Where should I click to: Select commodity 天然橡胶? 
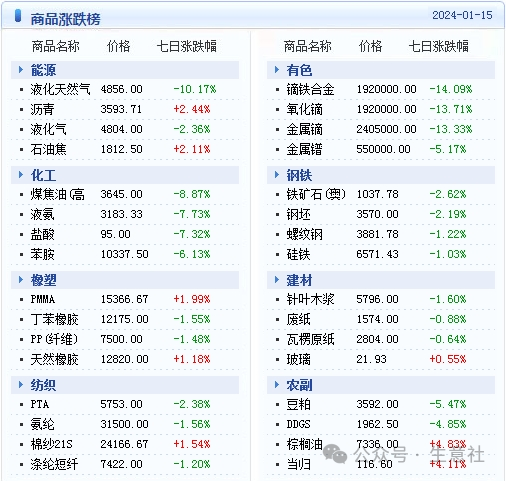pos(54,359)
